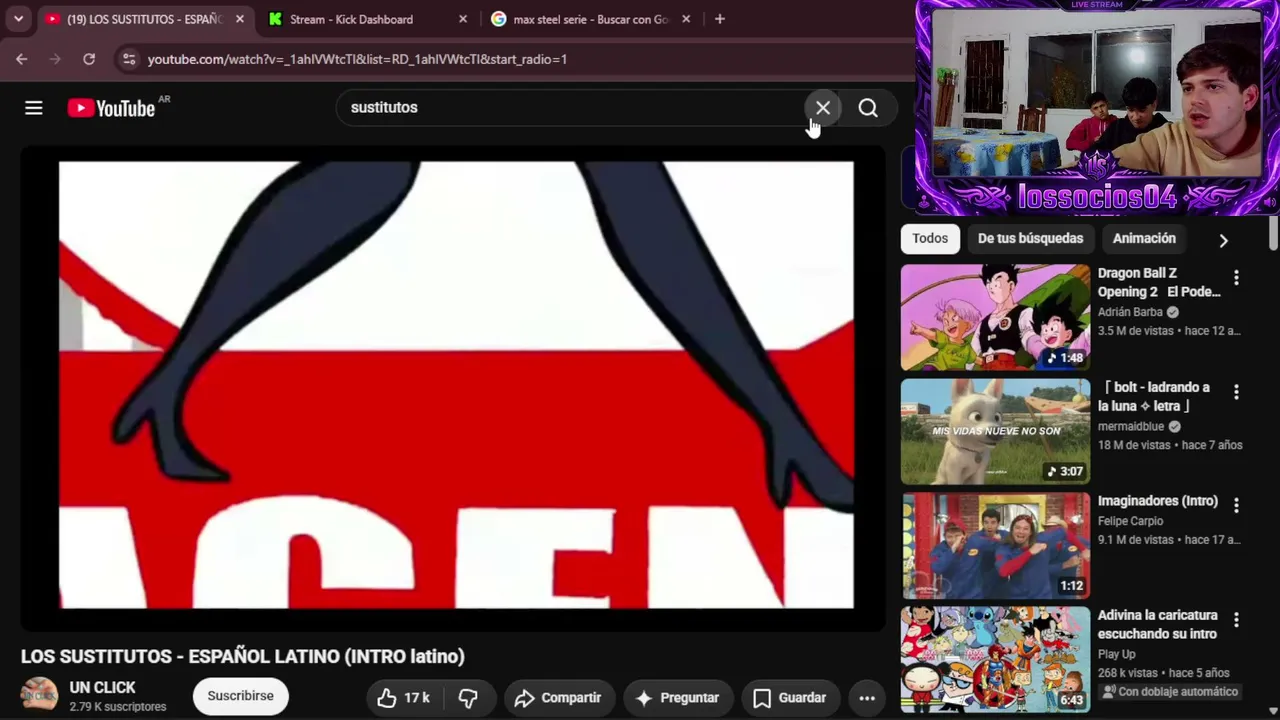Like the video with 17 k likes

[x=402, y=698]
